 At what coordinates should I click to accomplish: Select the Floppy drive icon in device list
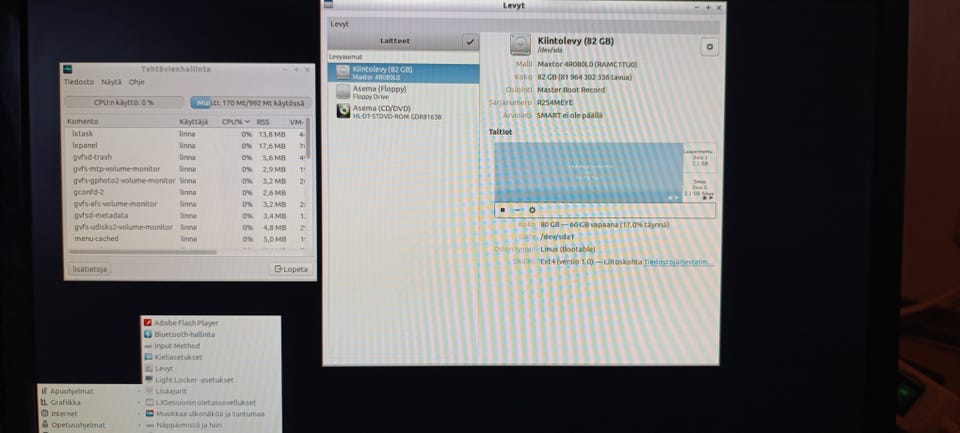point(343,92)
